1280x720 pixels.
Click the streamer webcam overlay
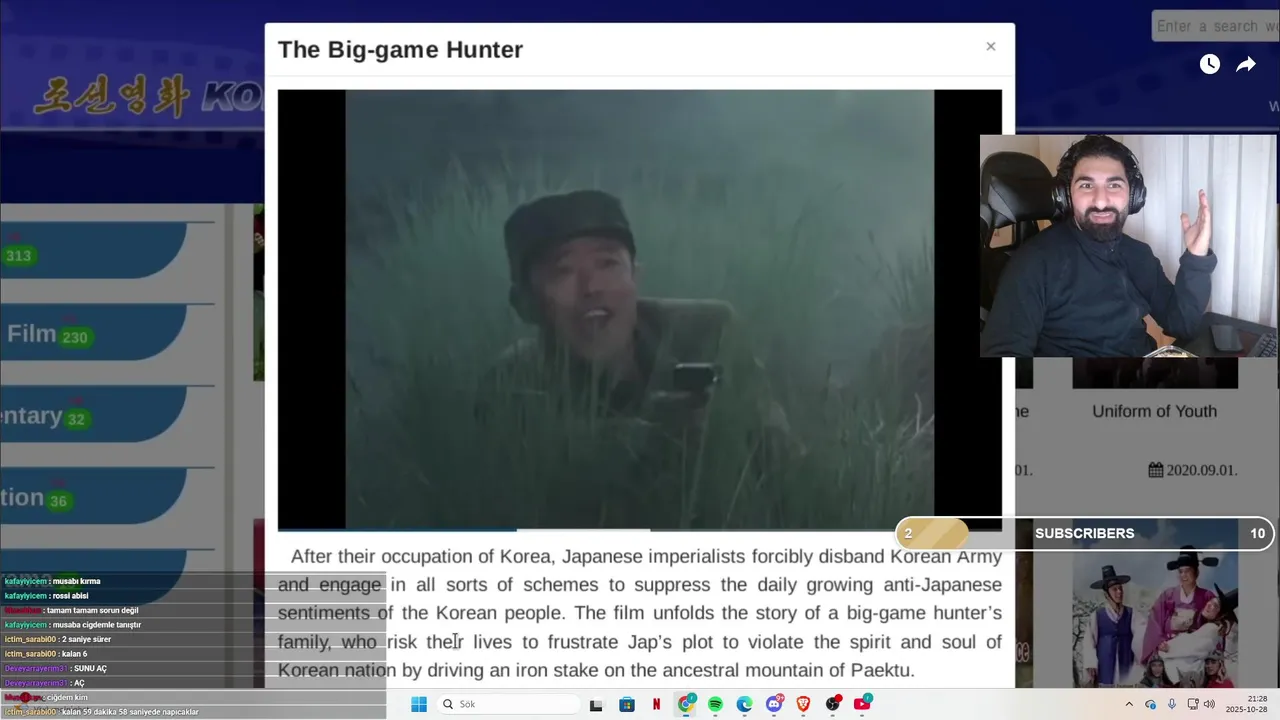coord(1128,246)
